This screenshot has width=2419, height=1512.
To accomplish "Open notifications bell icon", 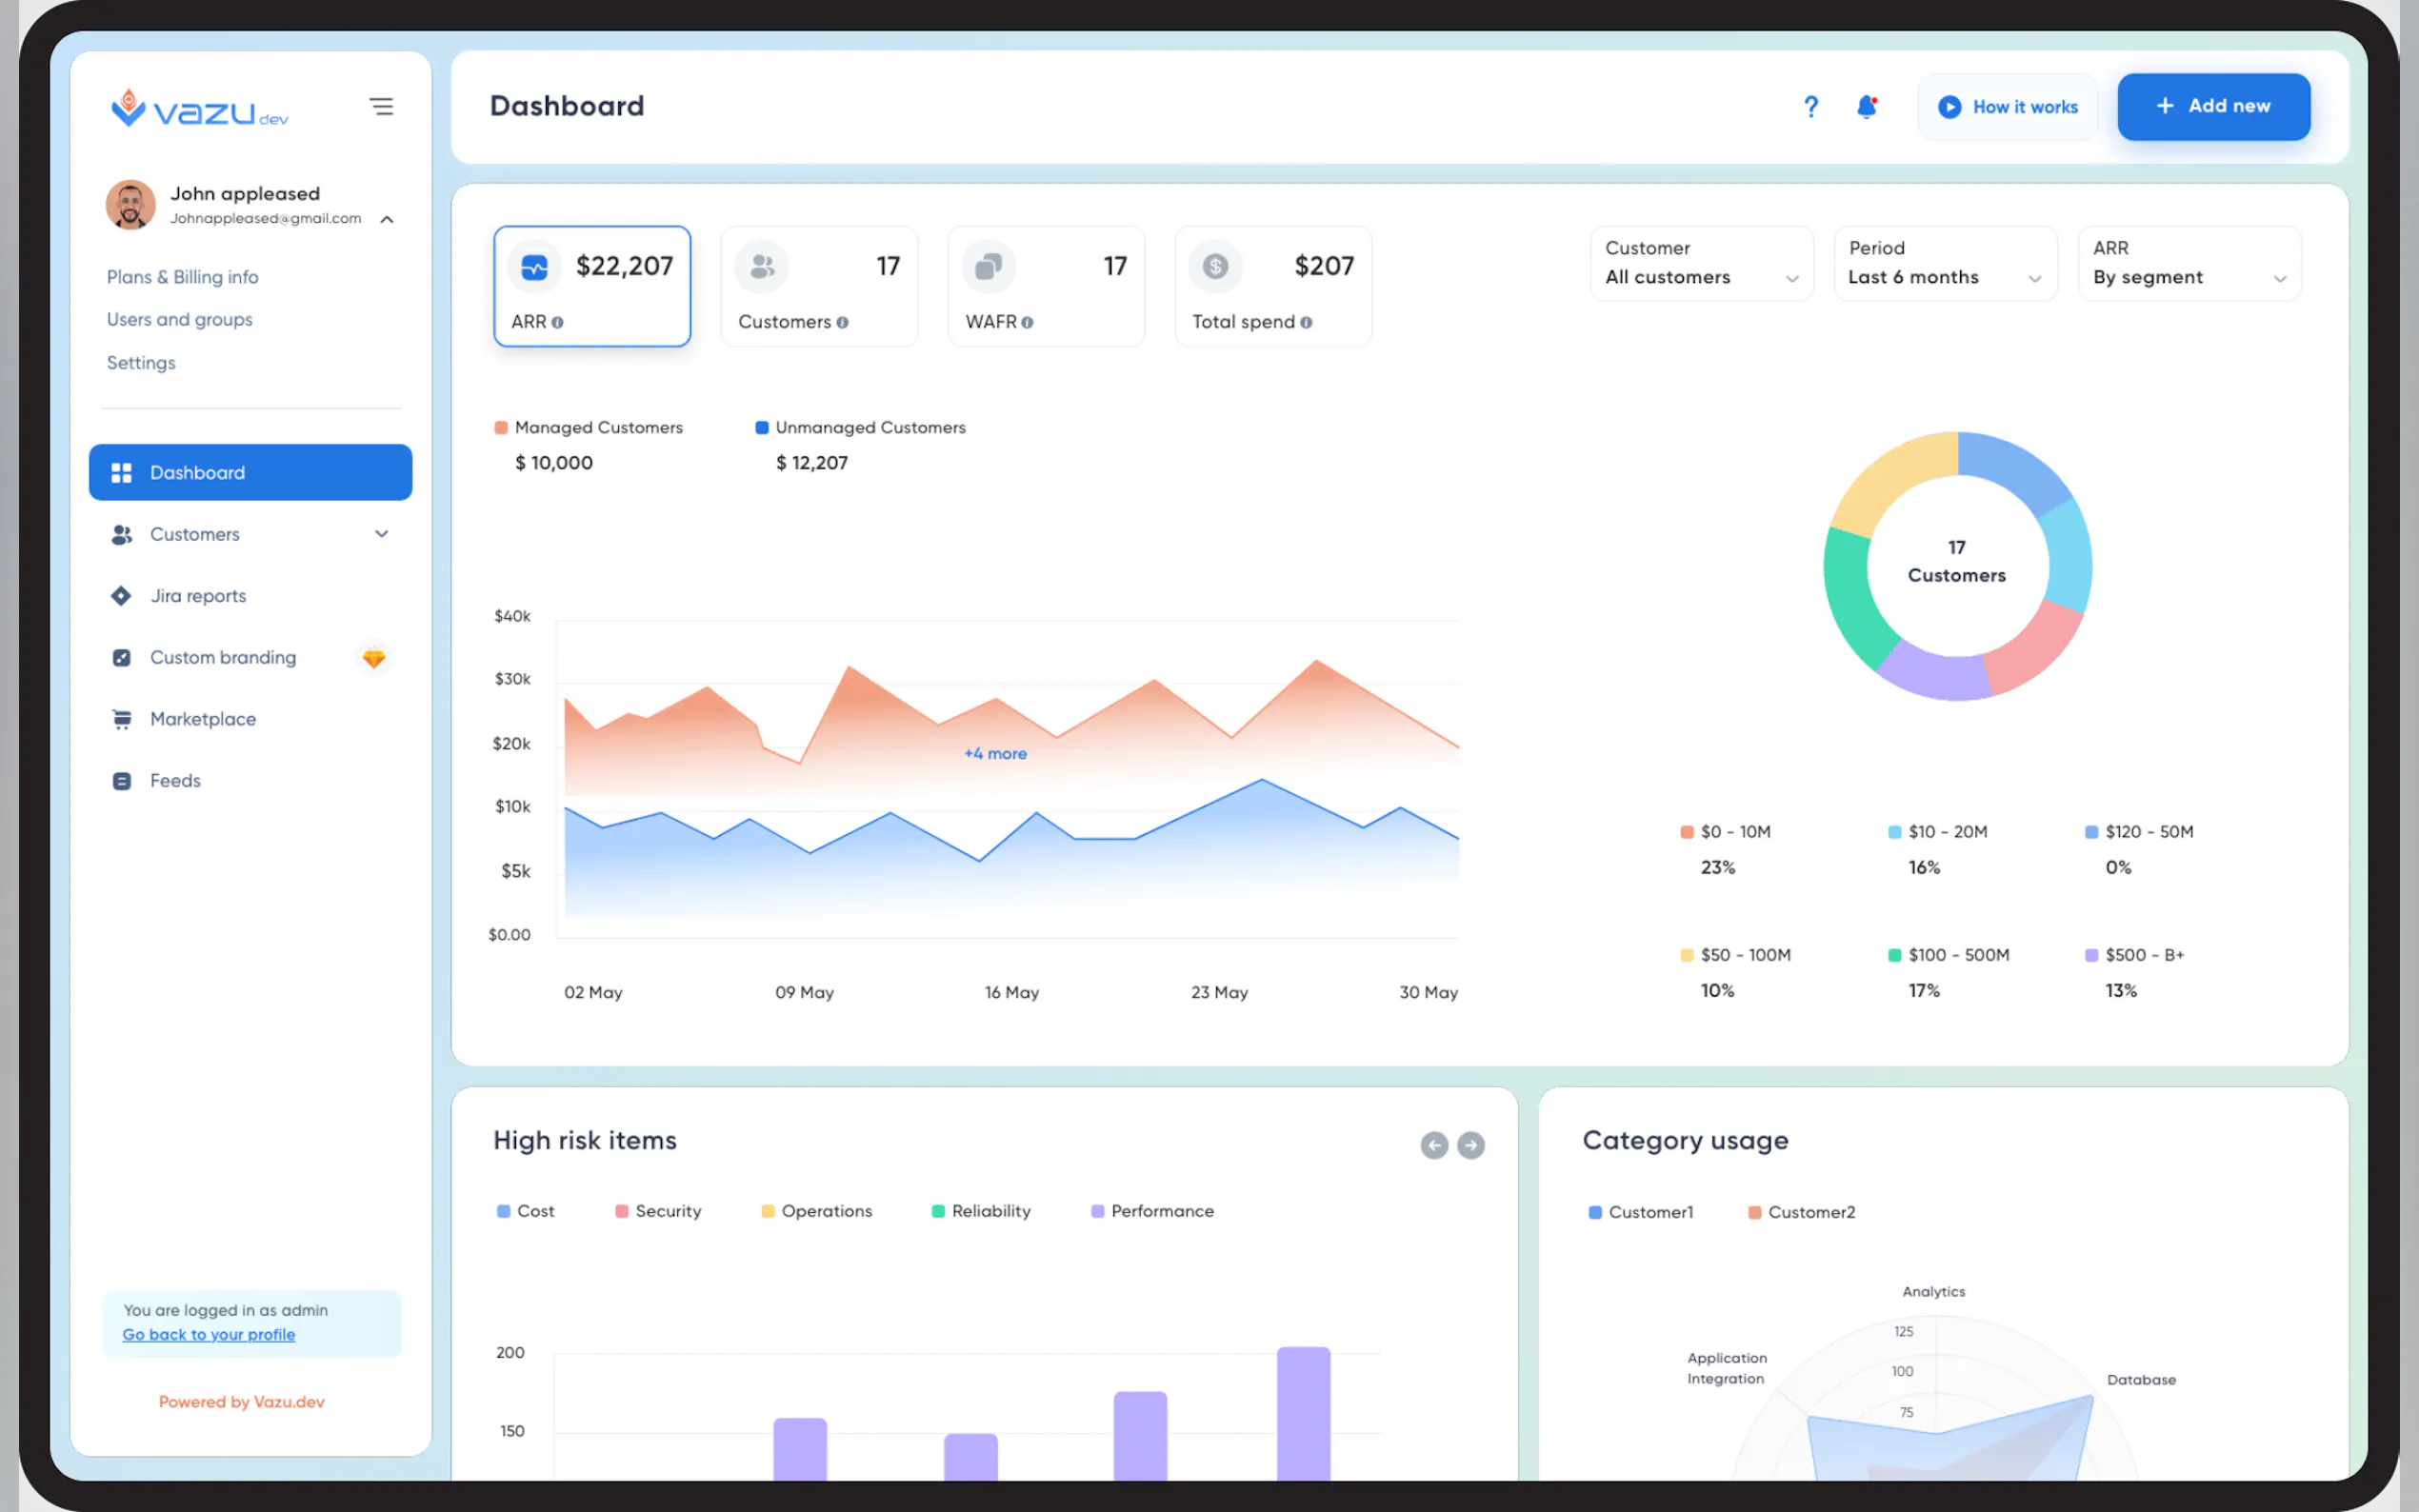I will click(x=1866, y=107).
